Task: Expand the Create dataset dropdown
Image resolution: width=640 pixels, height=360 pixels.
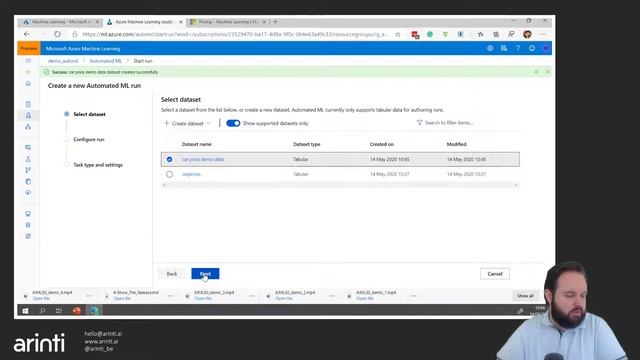Action: tap(187, 123)
